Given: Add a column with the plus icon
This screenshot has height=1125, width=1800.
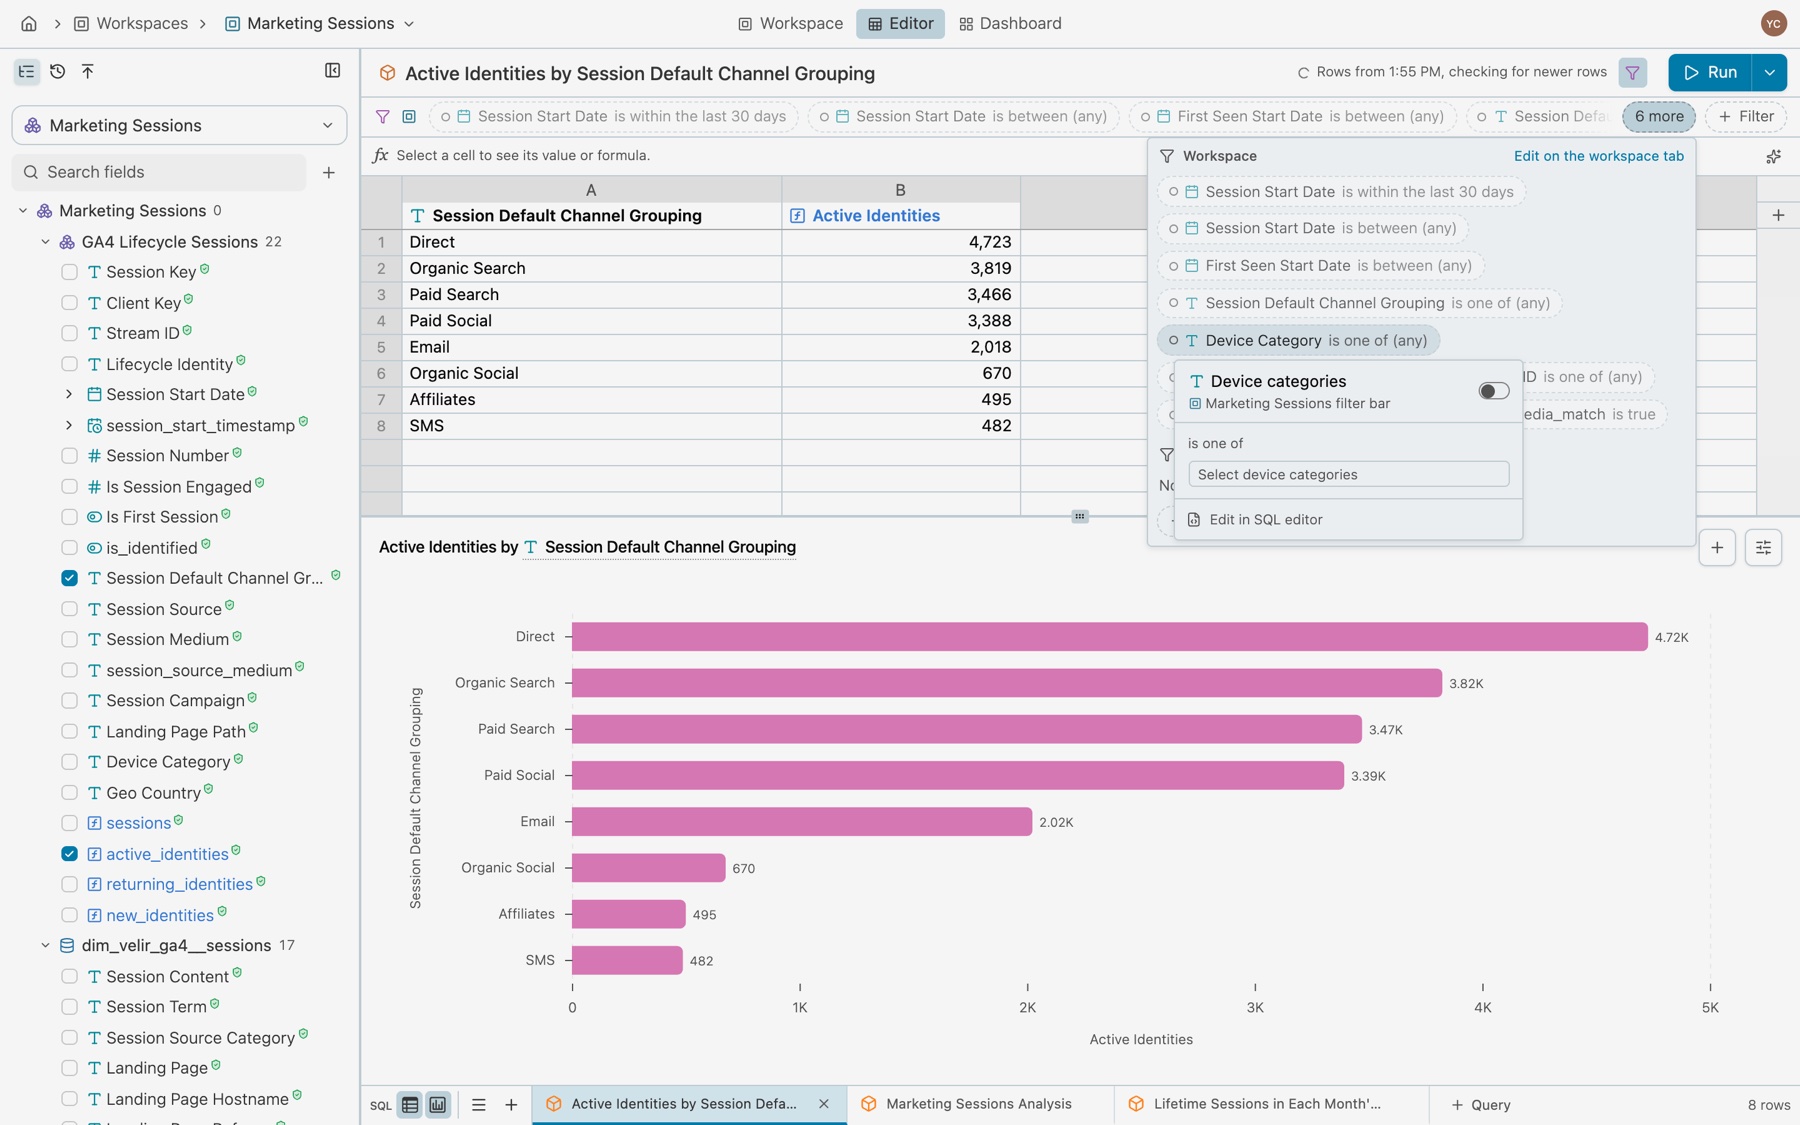Looking at the screenshot, I should click(1778, 215).
